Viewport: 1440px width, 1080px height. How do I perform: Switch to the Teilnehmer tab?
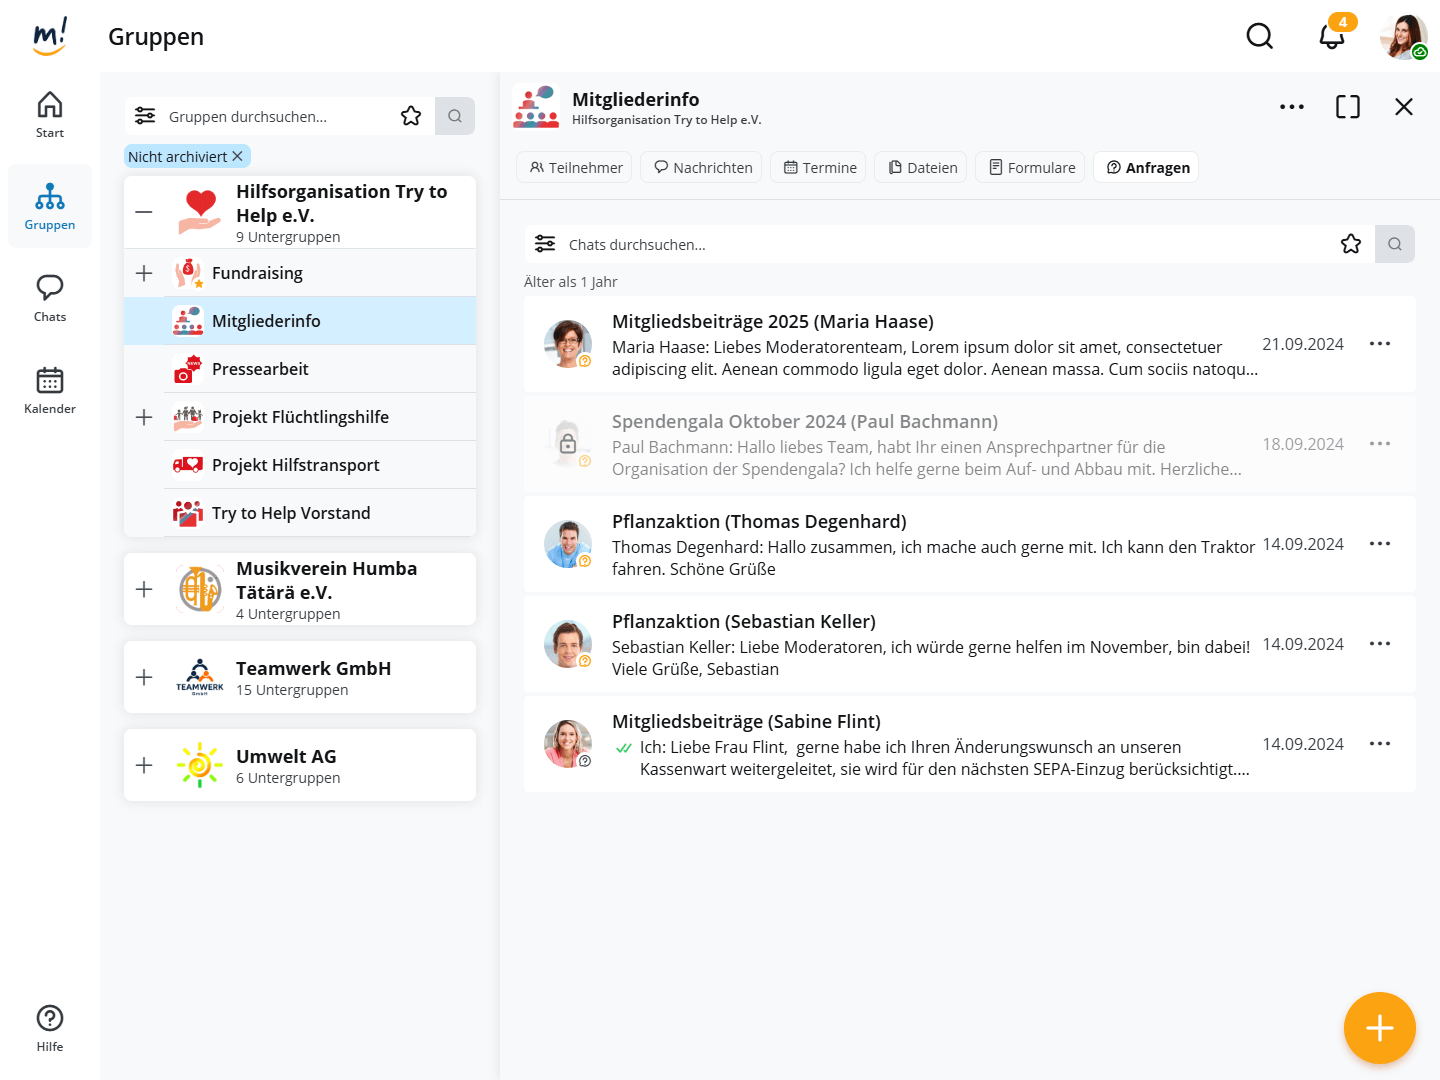(576, 167)
